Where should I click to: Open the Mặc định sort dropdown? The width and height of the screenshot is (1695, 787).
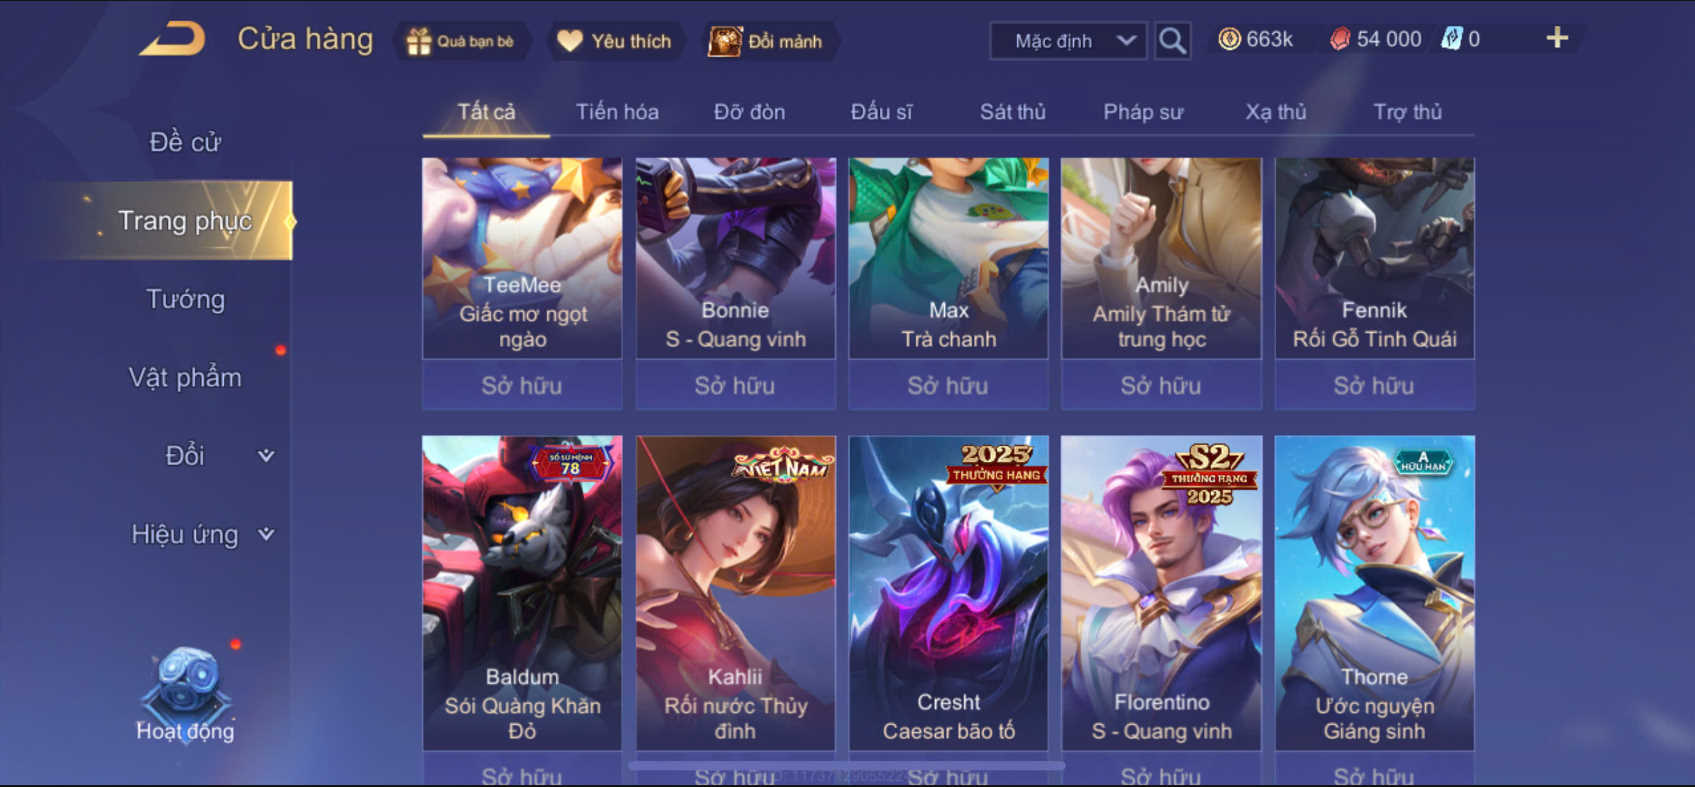tap(1068, 41)
